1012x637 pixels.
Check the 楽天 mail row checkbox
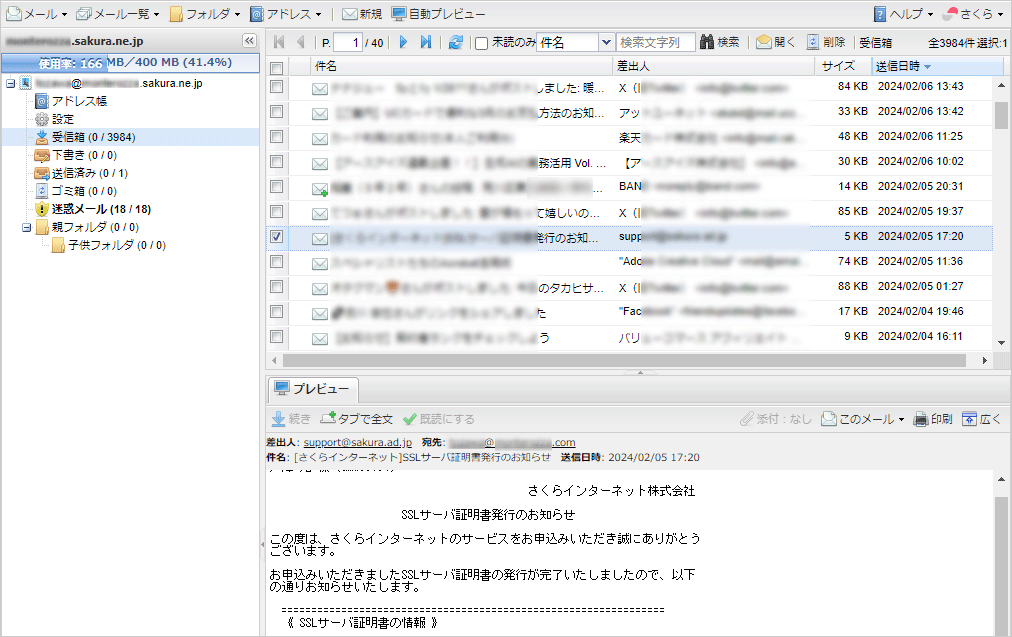point(276,137)
